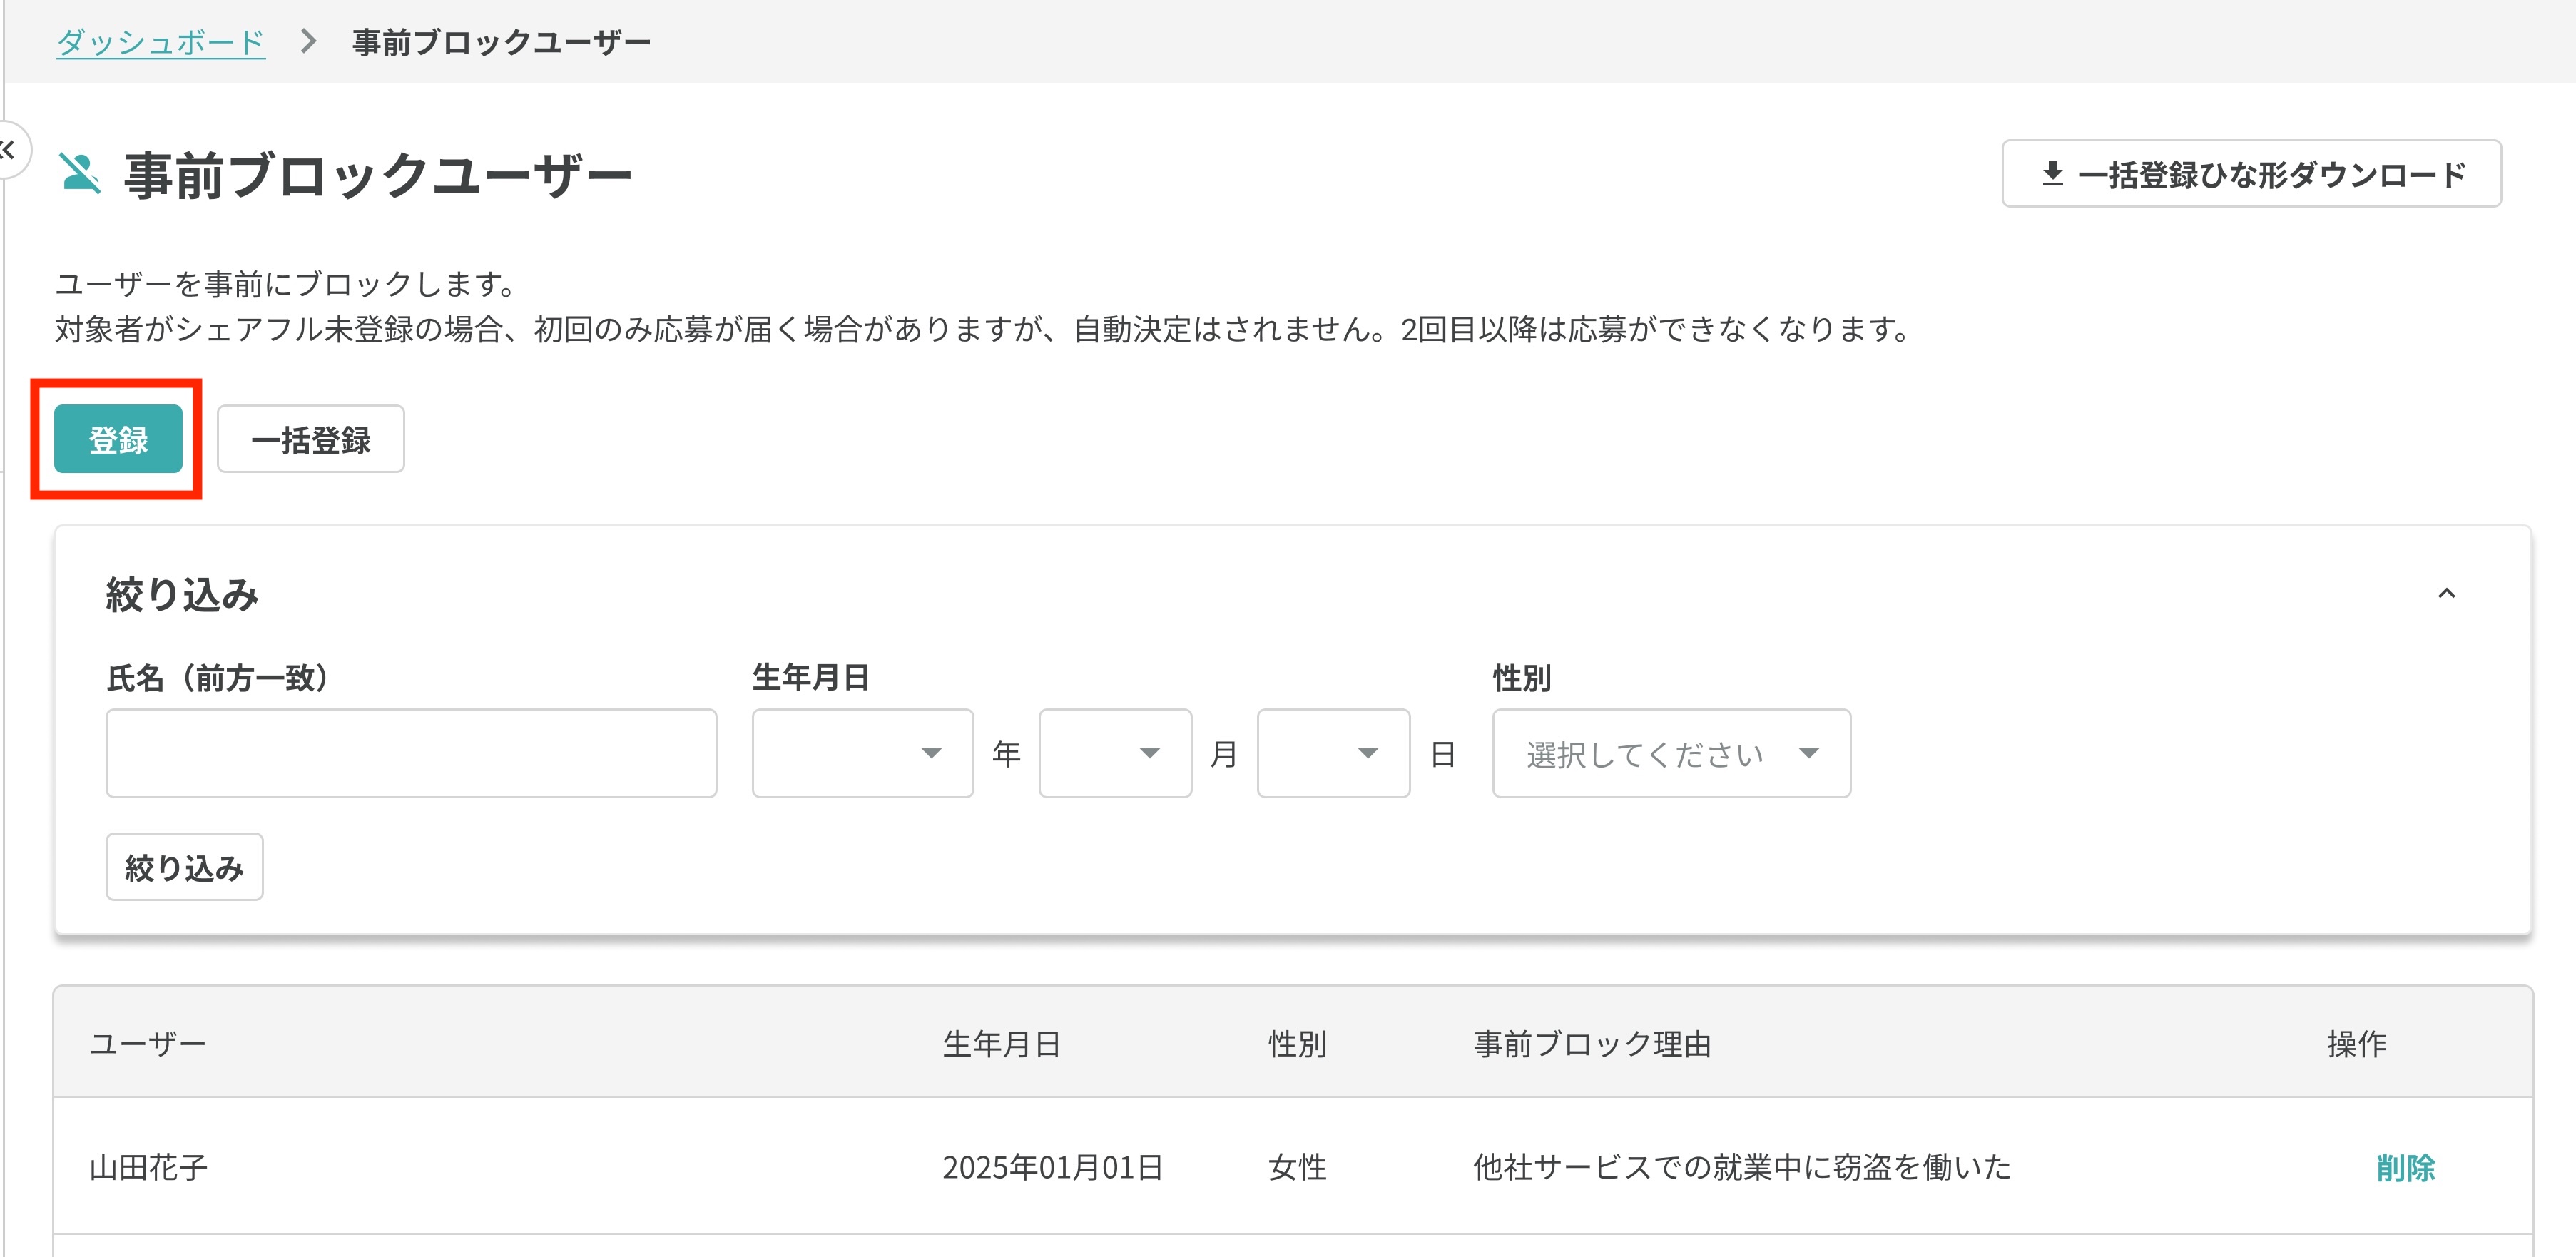Open the birth year dropdown

(862, 754)
